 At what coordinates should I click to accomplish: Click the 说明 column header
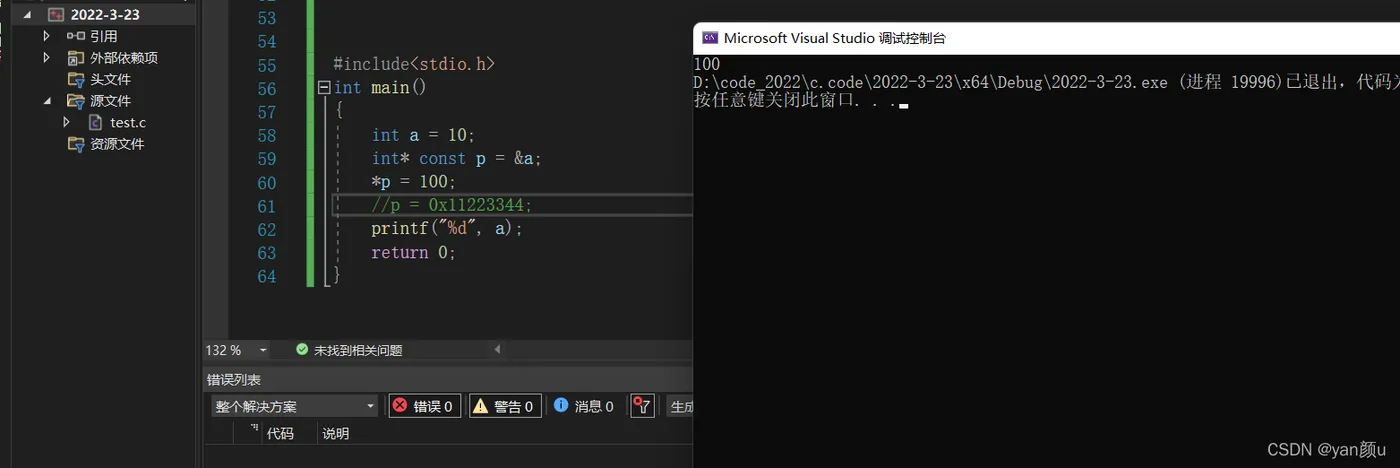(336, 434)
